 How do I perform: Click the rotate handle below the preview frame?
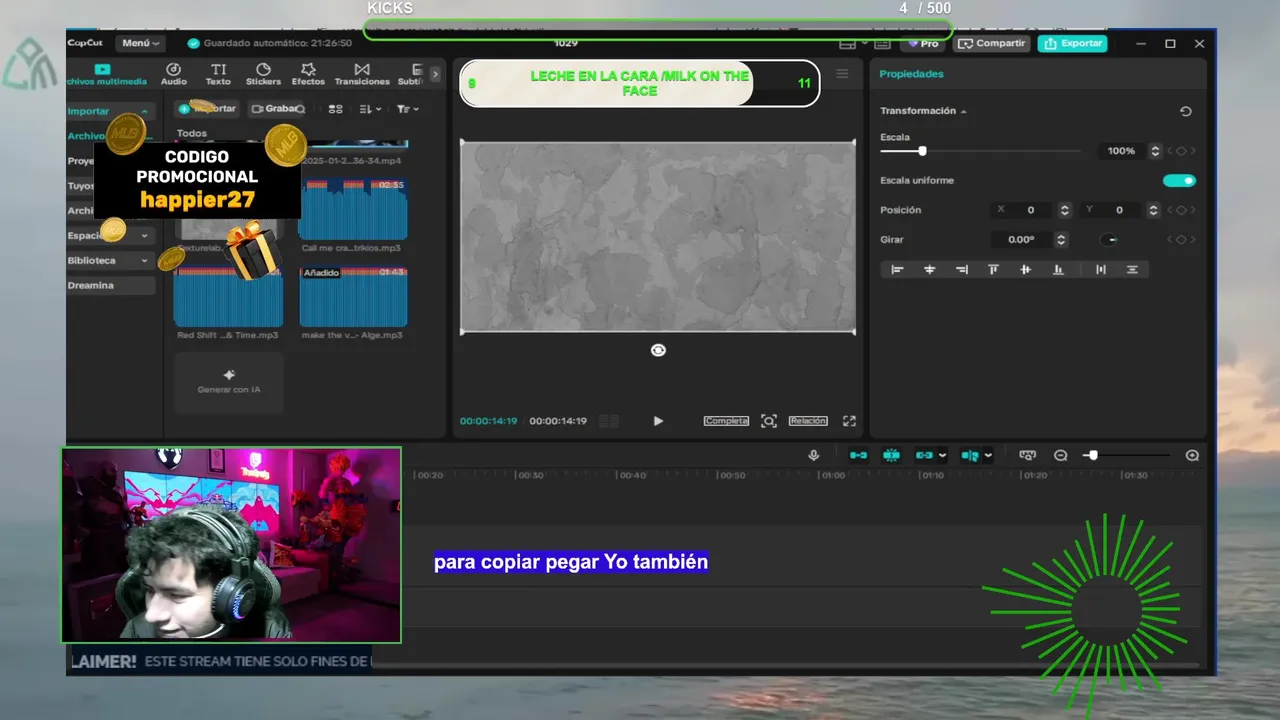tap(658, 350)
